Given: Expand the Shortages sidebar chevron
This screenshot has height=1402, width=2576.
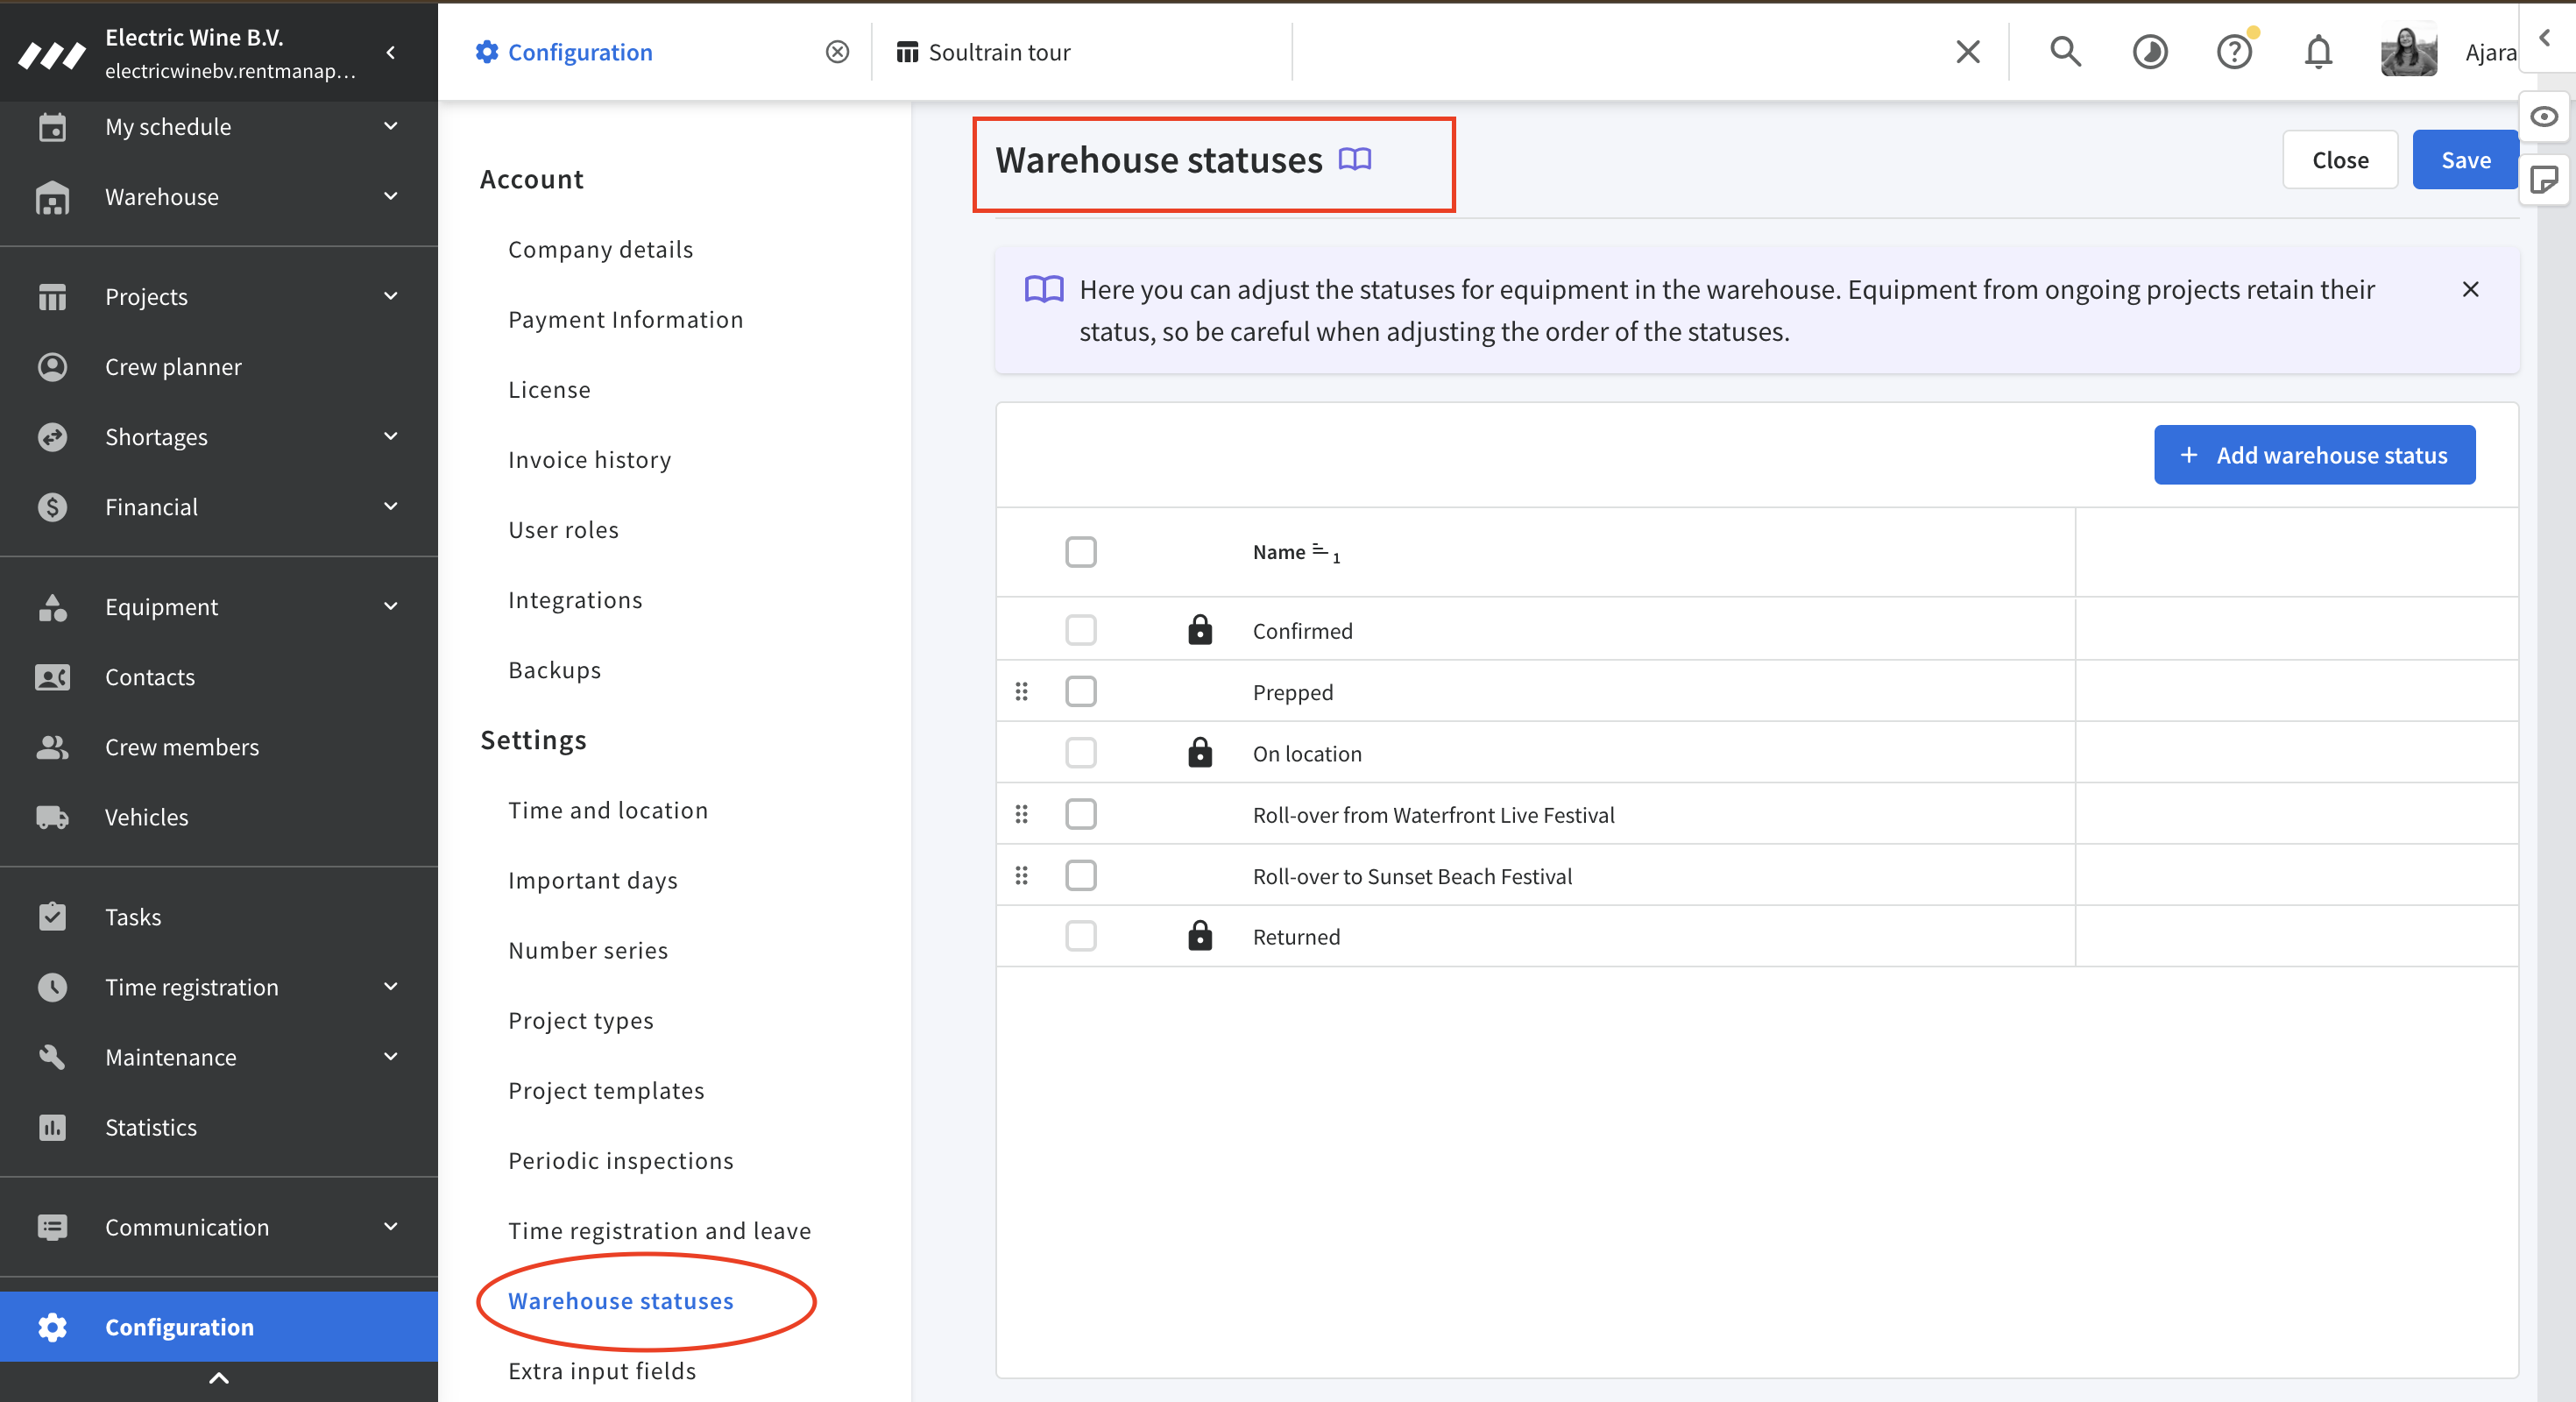Looking at the screenshot, I should click(391, 436).
